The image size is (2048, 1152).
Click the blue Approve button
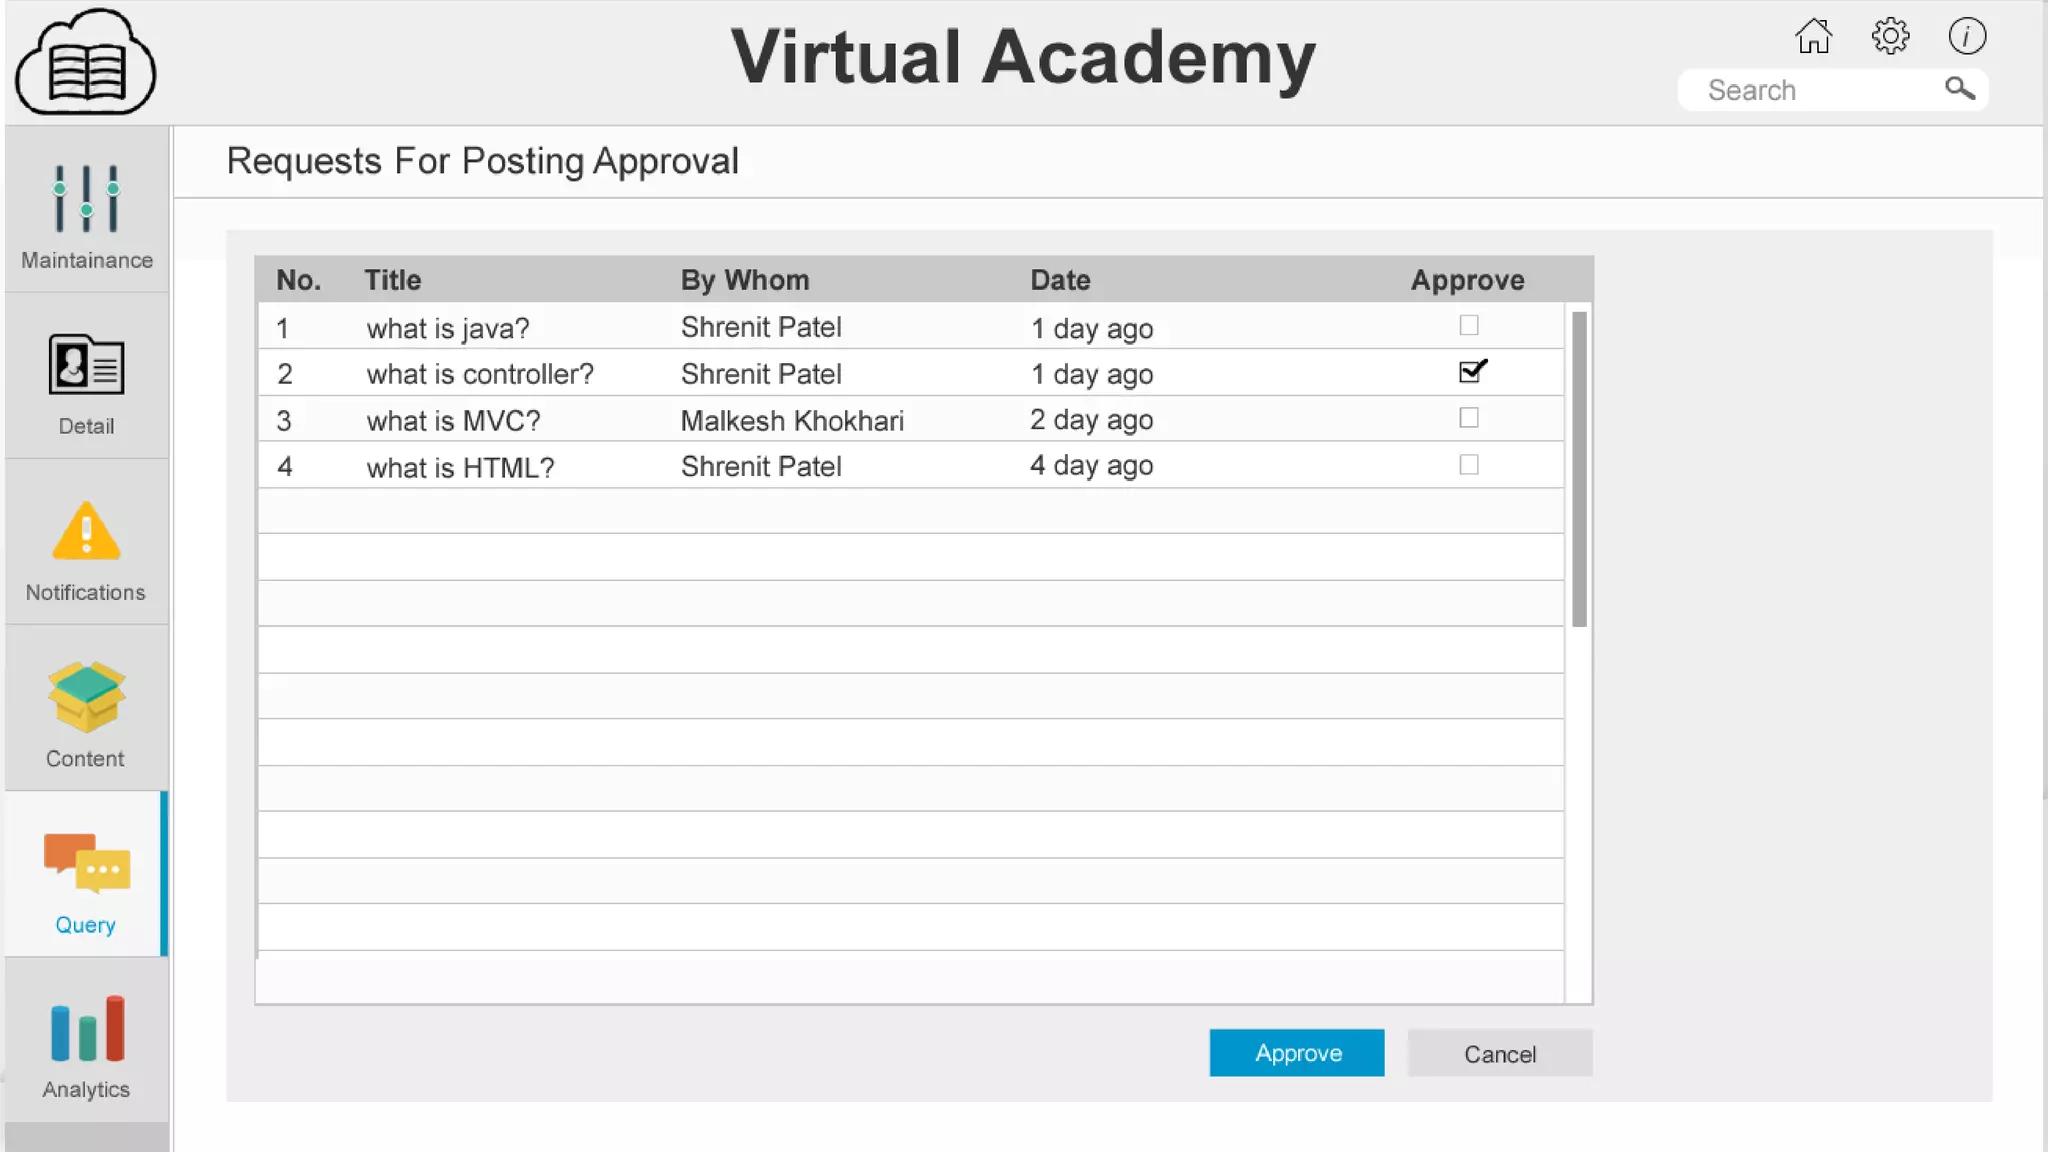(x=1296, y=1053)
